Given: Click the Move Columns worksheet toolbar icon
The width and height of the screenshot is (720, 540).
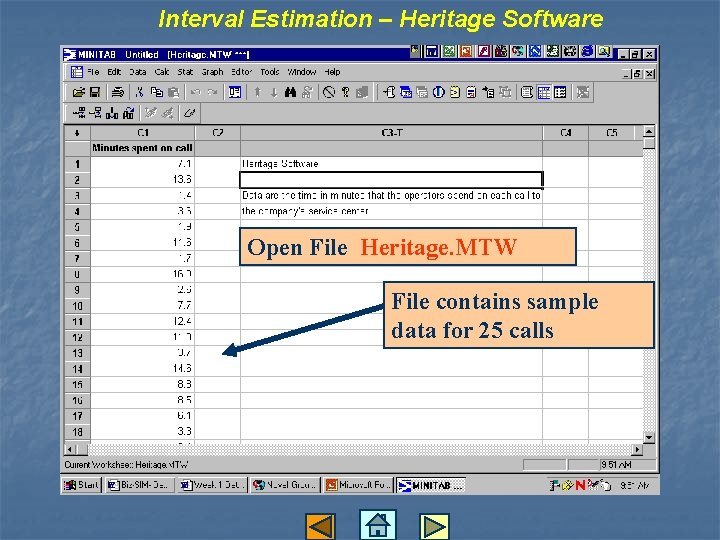Looking at the screenshot, I should tap(129, 112).
